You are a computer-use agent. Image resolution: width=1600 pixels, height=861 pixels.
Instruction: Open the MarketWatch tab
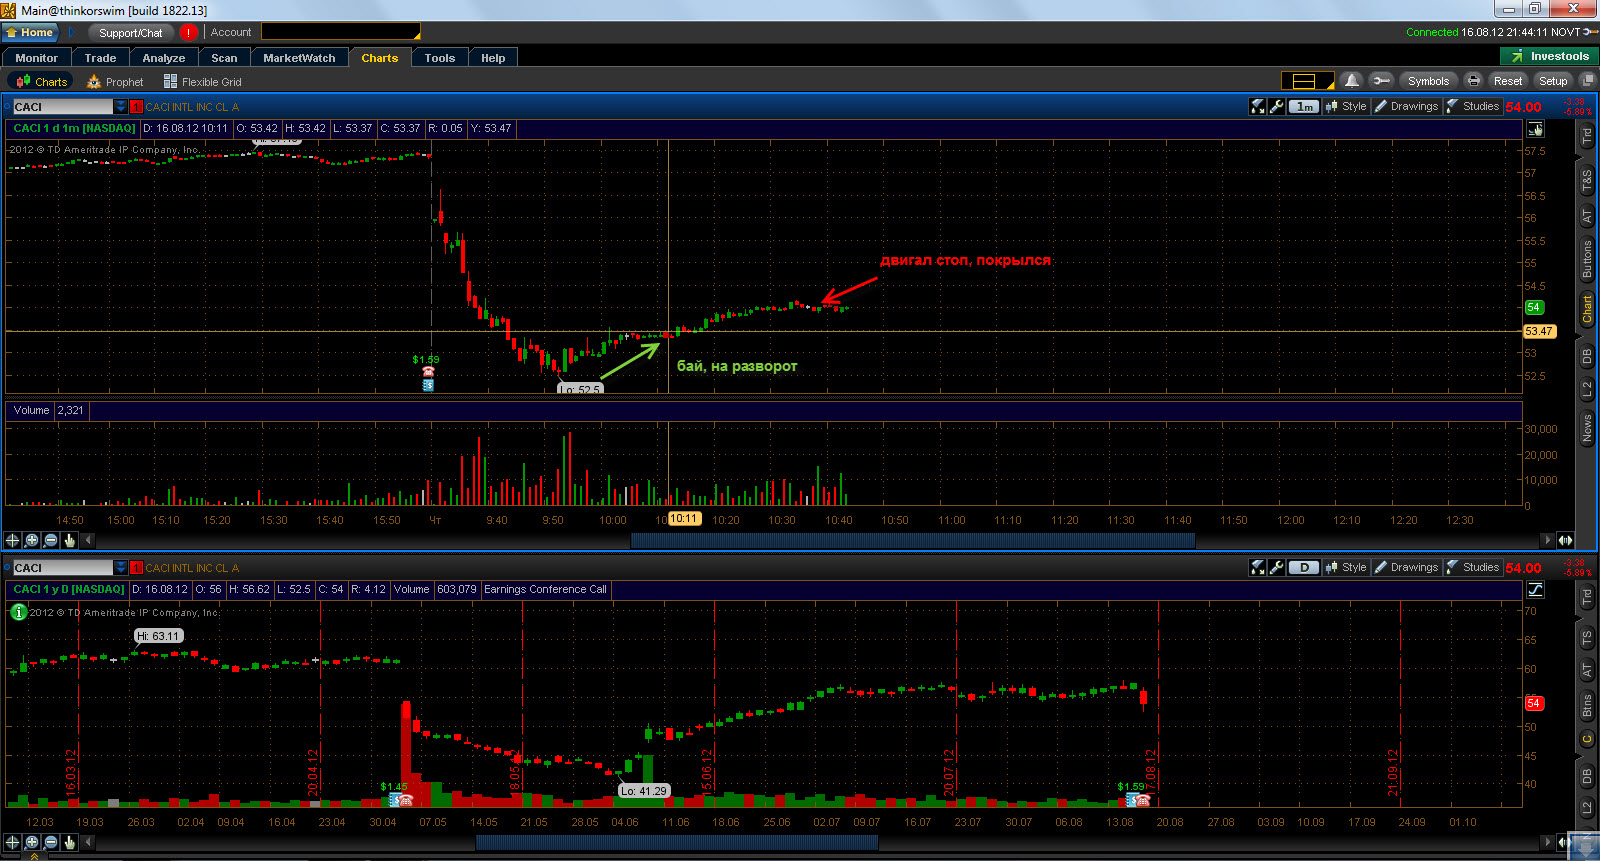coord(299,58)
